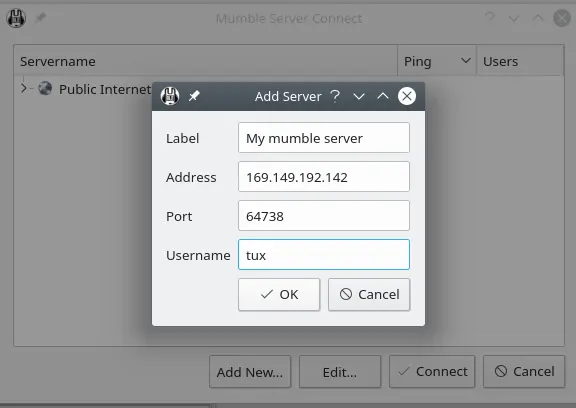The height and width of the screenshot is (408, 576).
Task: Confirm the new server with OK
Action: 279,294
